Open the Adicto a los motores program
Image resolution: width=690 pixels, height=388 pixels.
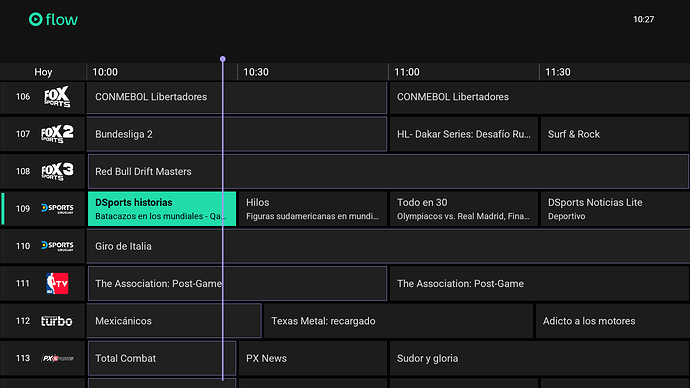click(613, 321)
